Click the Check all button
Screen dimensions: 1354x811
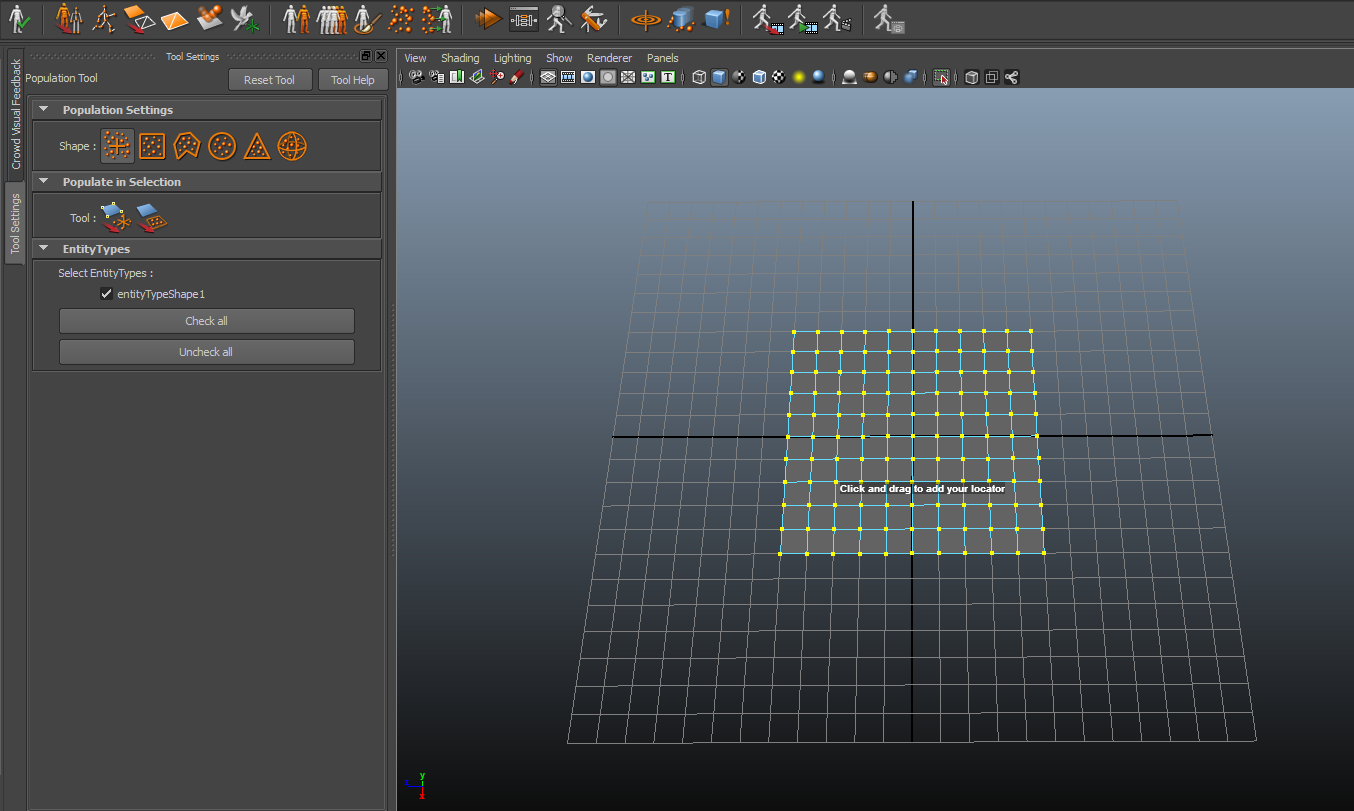pos(206,321)
